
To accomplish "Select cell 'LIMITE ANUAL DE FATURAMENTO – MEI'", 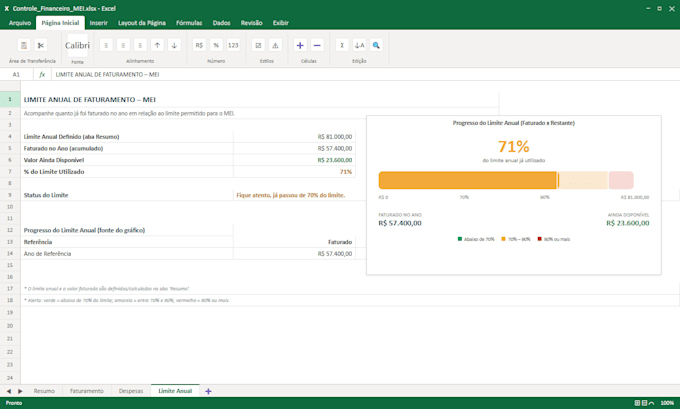I will (260, 99).
